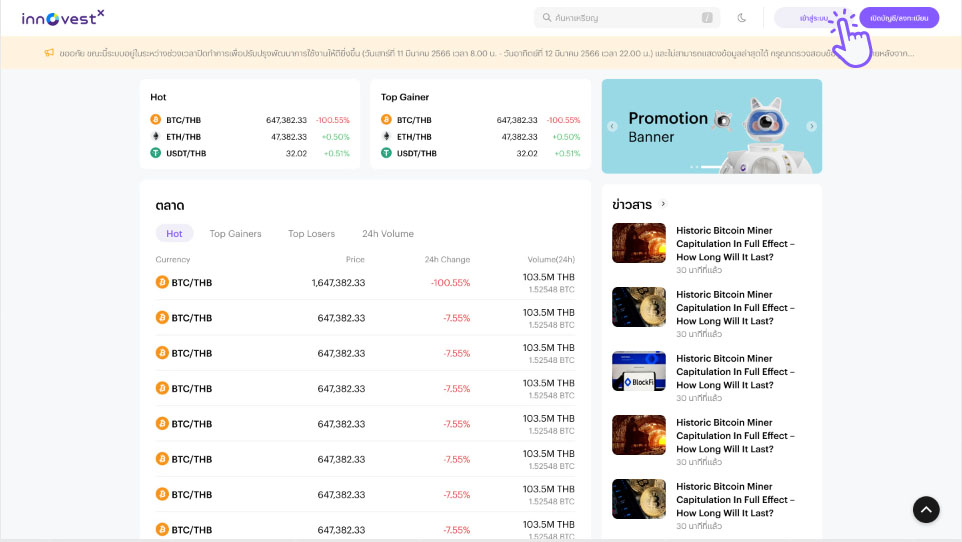The image size is (962, 542).
Task: Click the ตลาด market section heading
Action: tap(170, 206)
